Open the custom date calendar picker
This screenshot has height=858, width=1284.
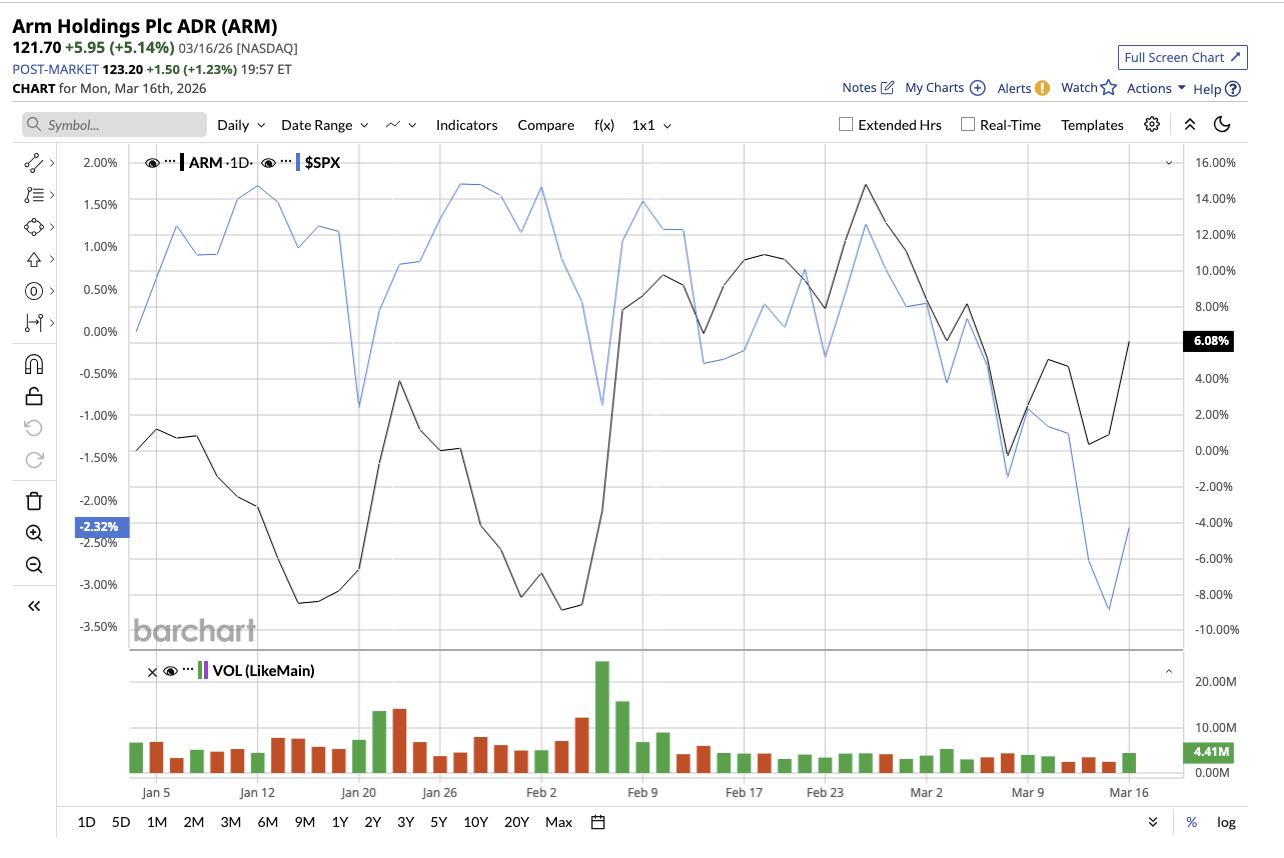598,822
